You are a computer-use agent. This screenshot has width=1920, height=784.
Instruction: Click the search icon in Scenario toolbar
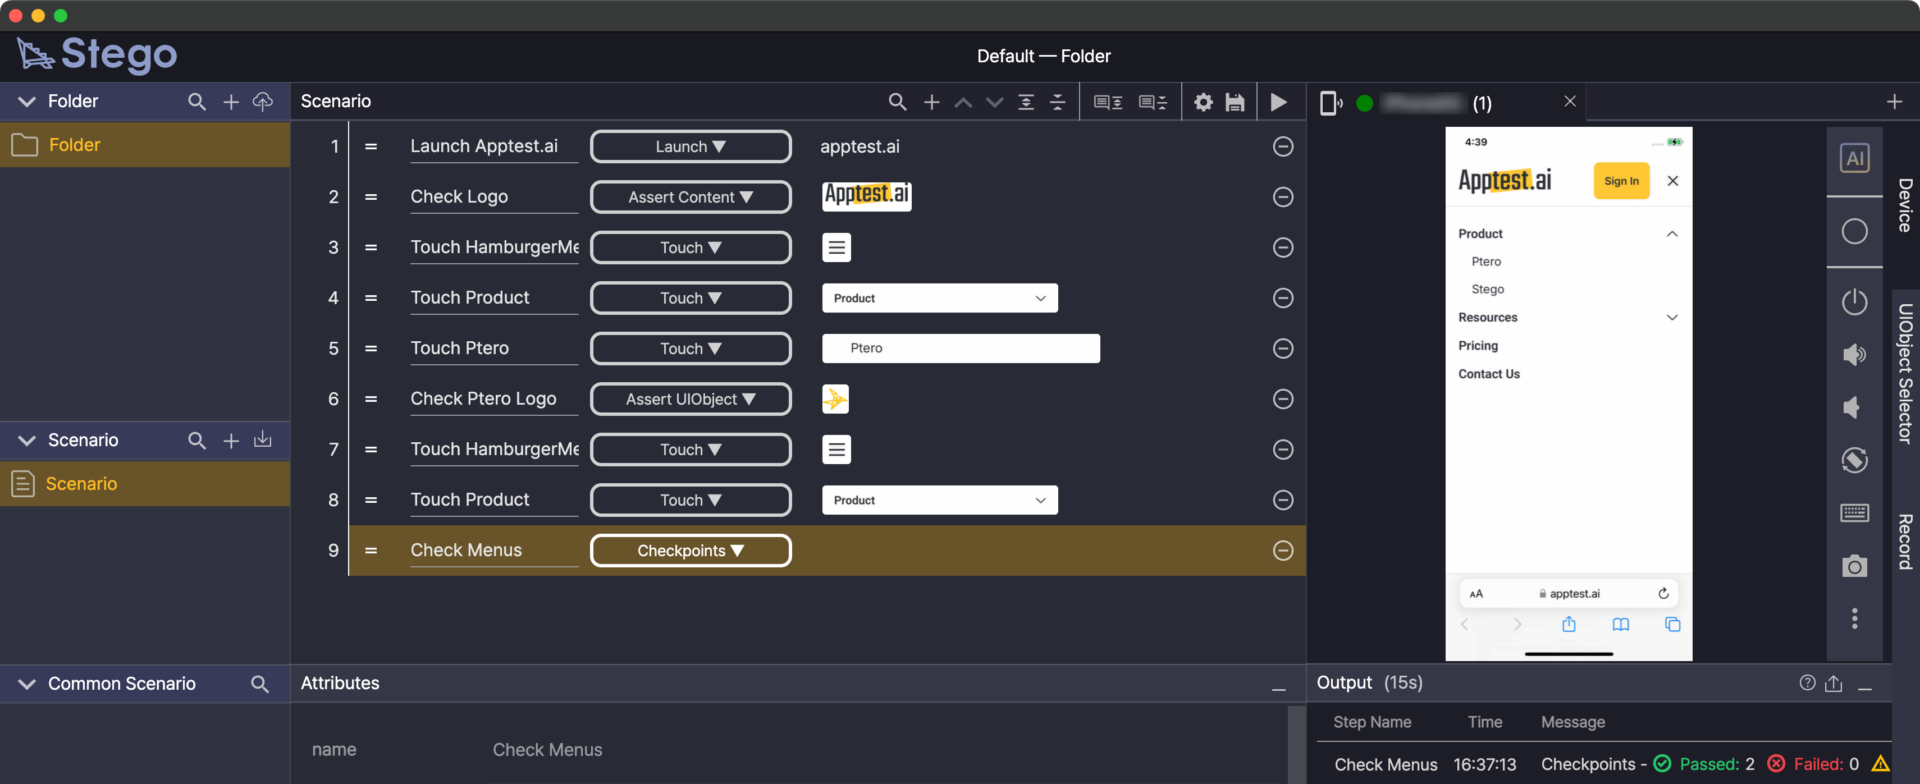[x=897, y=102]
